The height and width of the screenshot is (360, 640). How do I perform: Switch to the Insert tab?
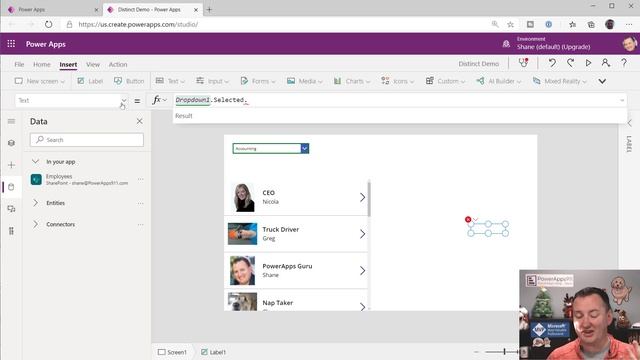(68, 64)
